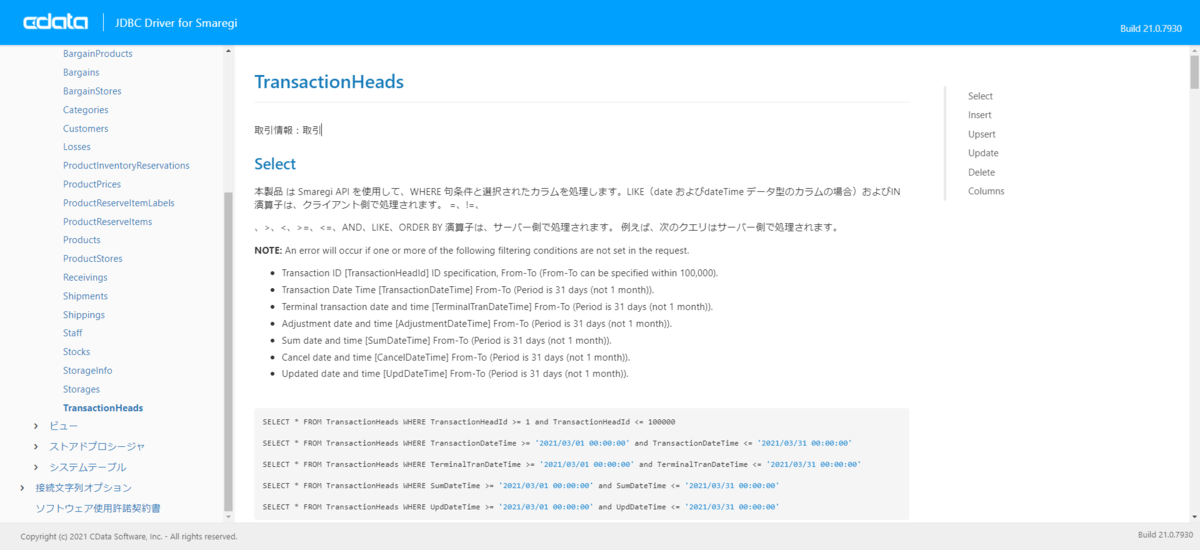Open the ProductStores table page

coord(92,259)
